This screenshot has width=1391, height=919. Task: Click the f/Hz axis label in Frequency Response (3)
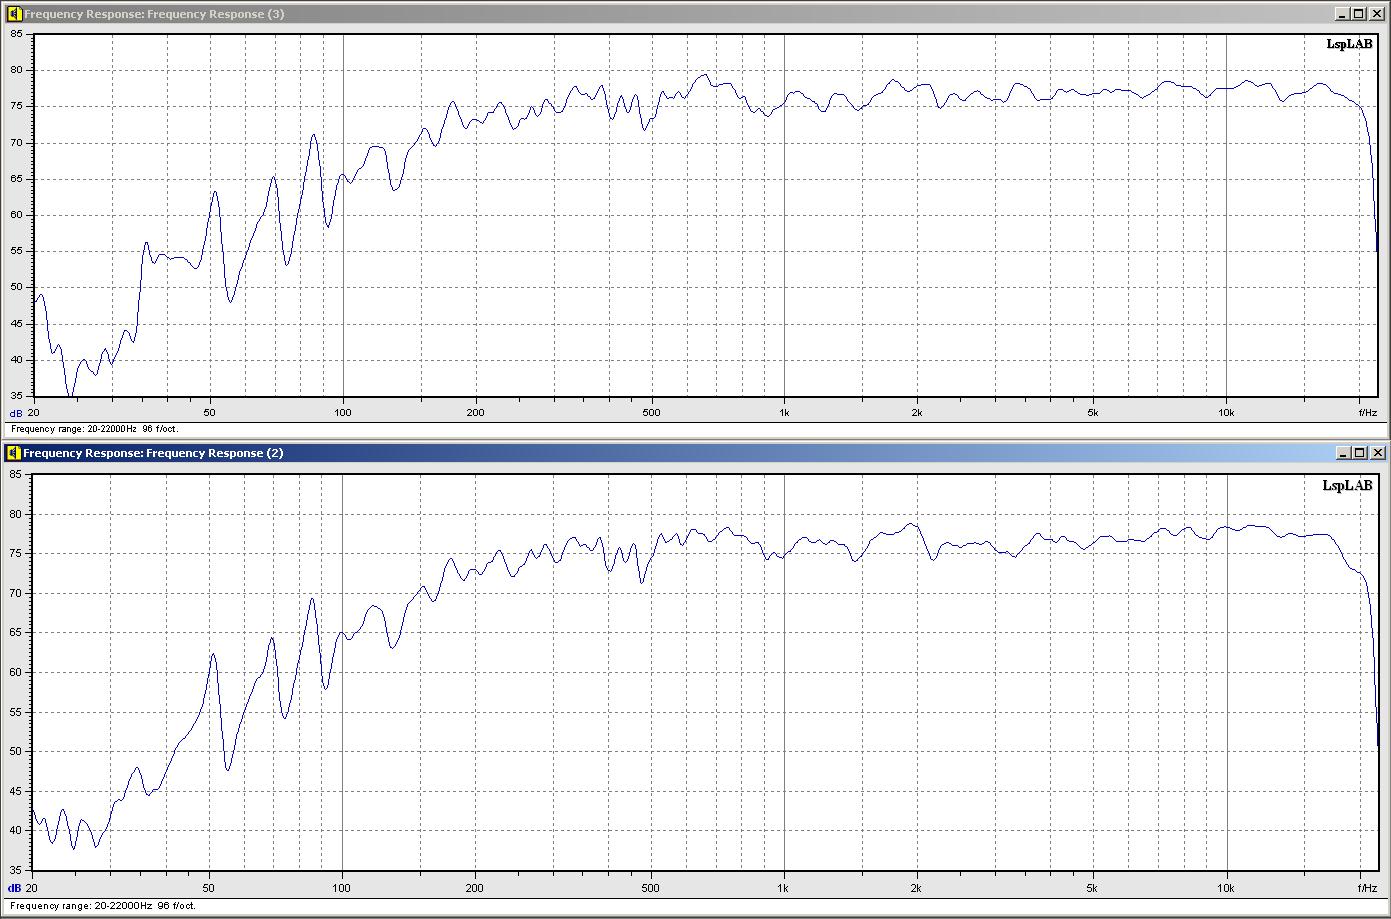pos(1368,412)
